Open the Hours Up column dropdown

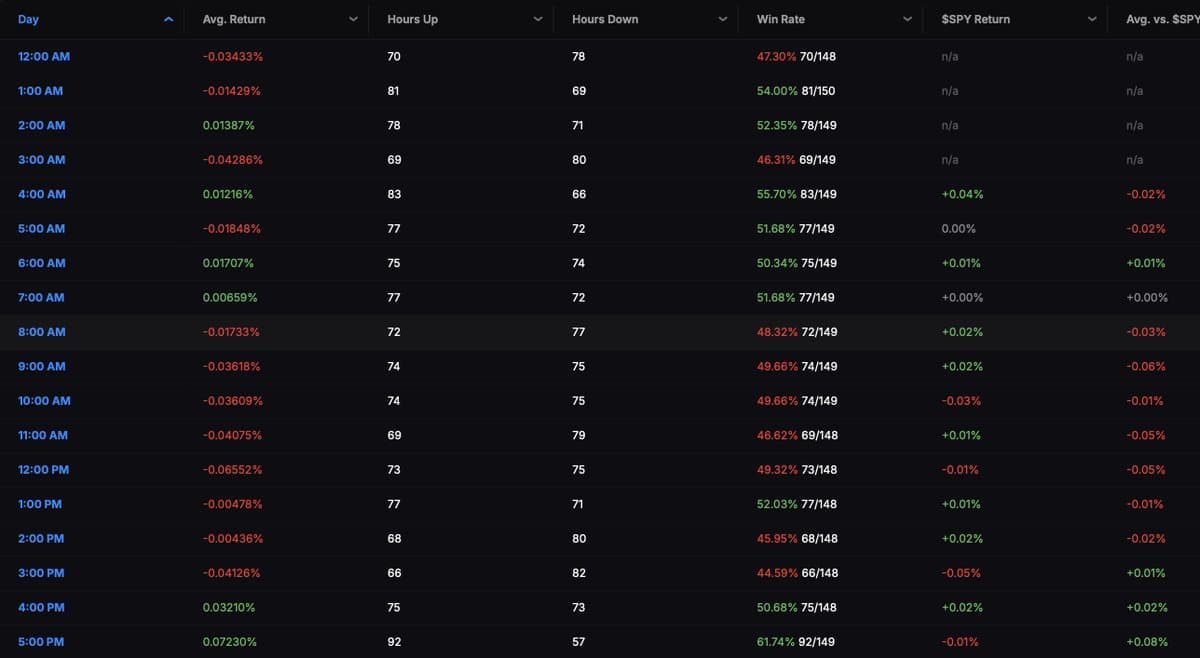[x=537, y=18]
